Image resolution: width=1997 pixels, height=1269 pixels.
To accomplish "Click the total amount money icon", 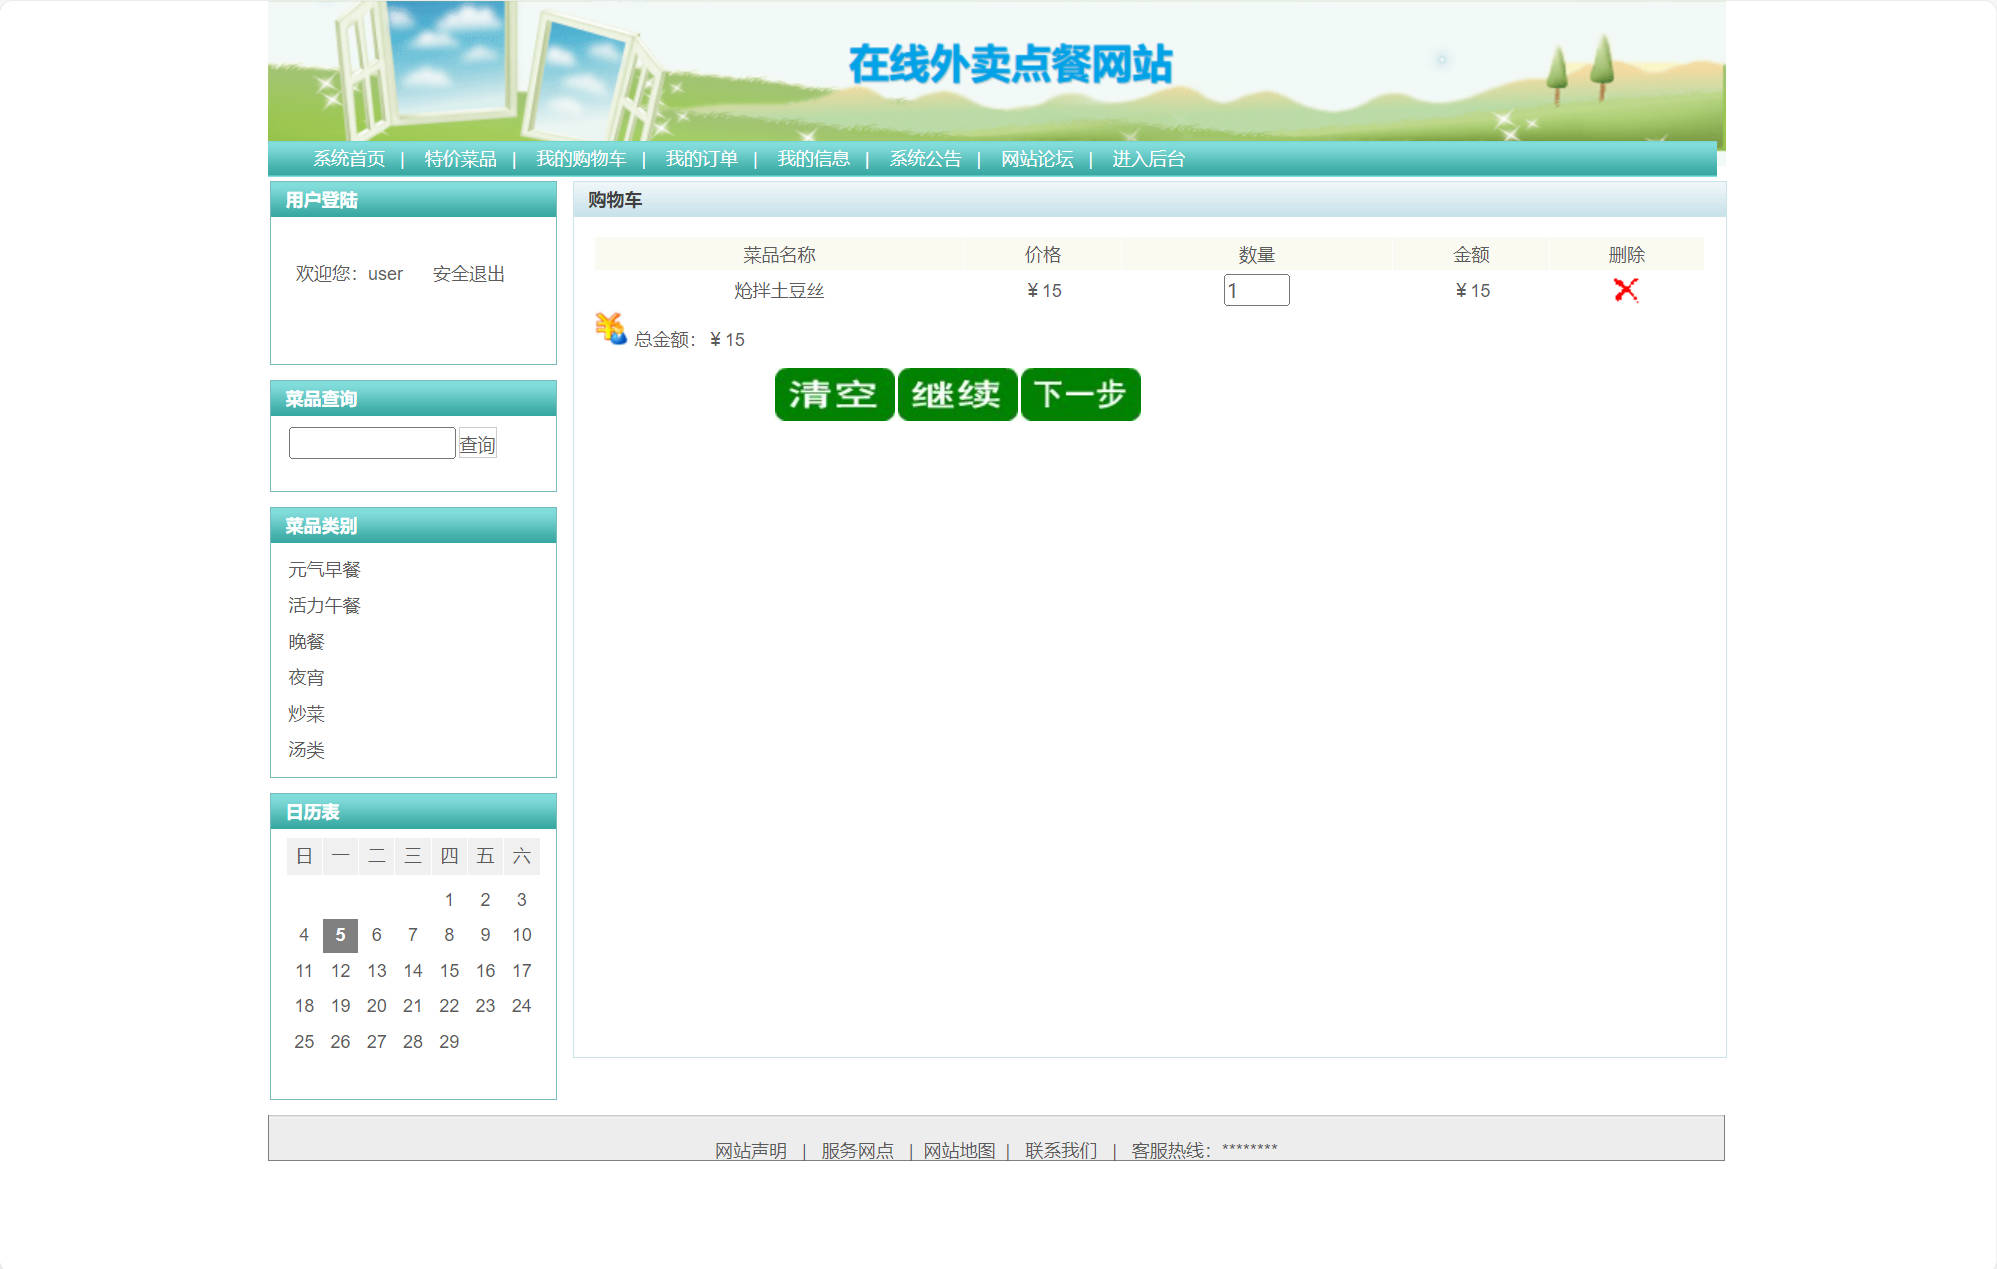I will (x=610, y=328).
